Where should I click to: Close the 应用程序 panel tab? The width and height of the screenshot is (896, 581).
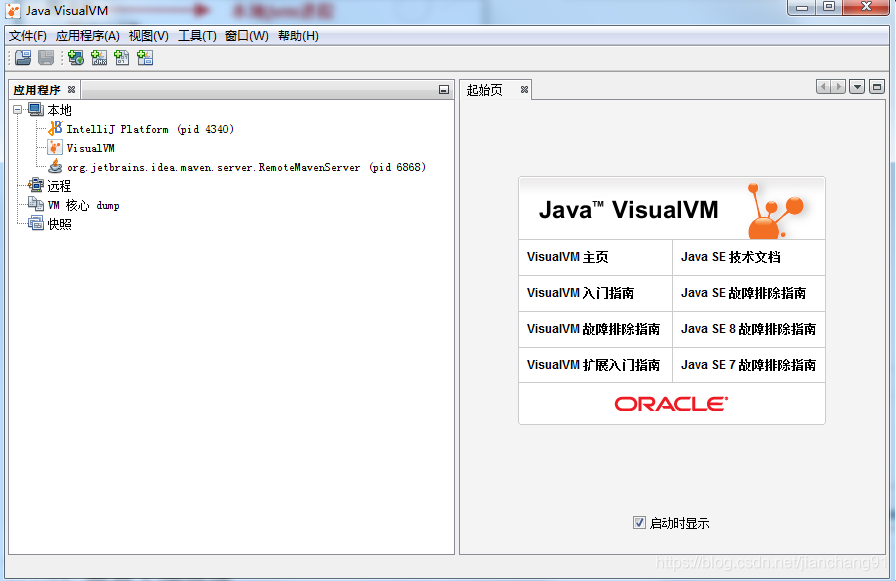click(x=71, y=90)
